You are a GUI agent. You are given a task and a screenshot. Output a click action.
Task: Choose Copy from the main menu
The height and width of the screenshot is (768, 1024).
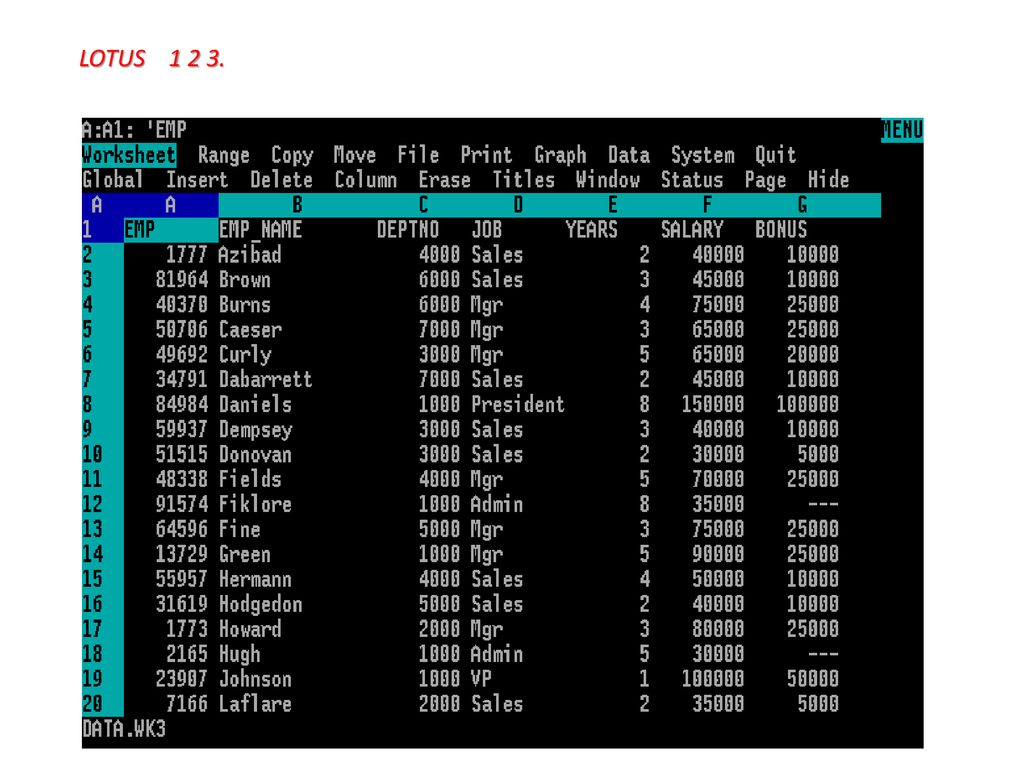tap(292, 155)
